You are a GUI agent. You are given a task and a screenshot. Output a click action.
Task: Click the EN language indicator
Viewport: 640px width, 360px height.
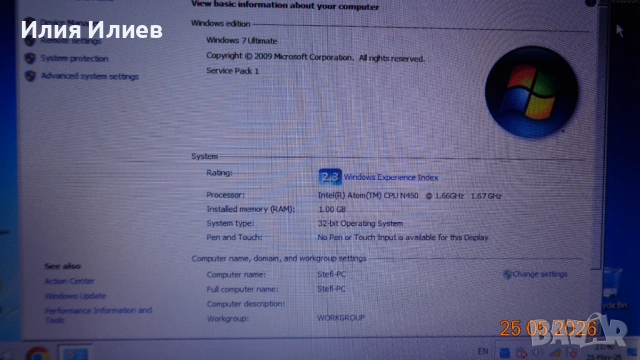[x=483, y=351]
